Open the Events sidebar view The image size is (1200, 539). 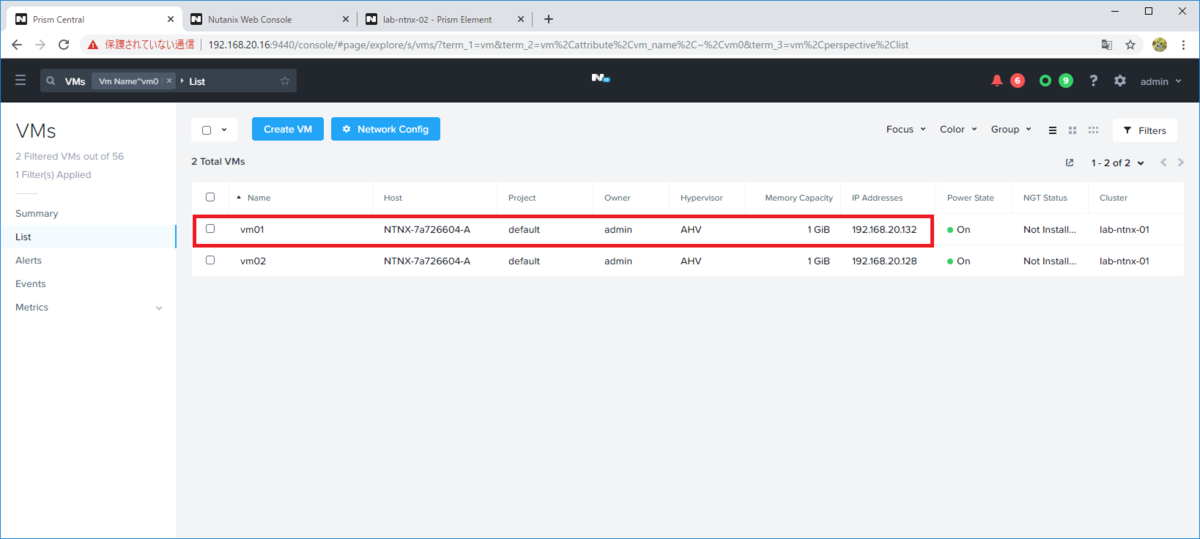point(31,284)
